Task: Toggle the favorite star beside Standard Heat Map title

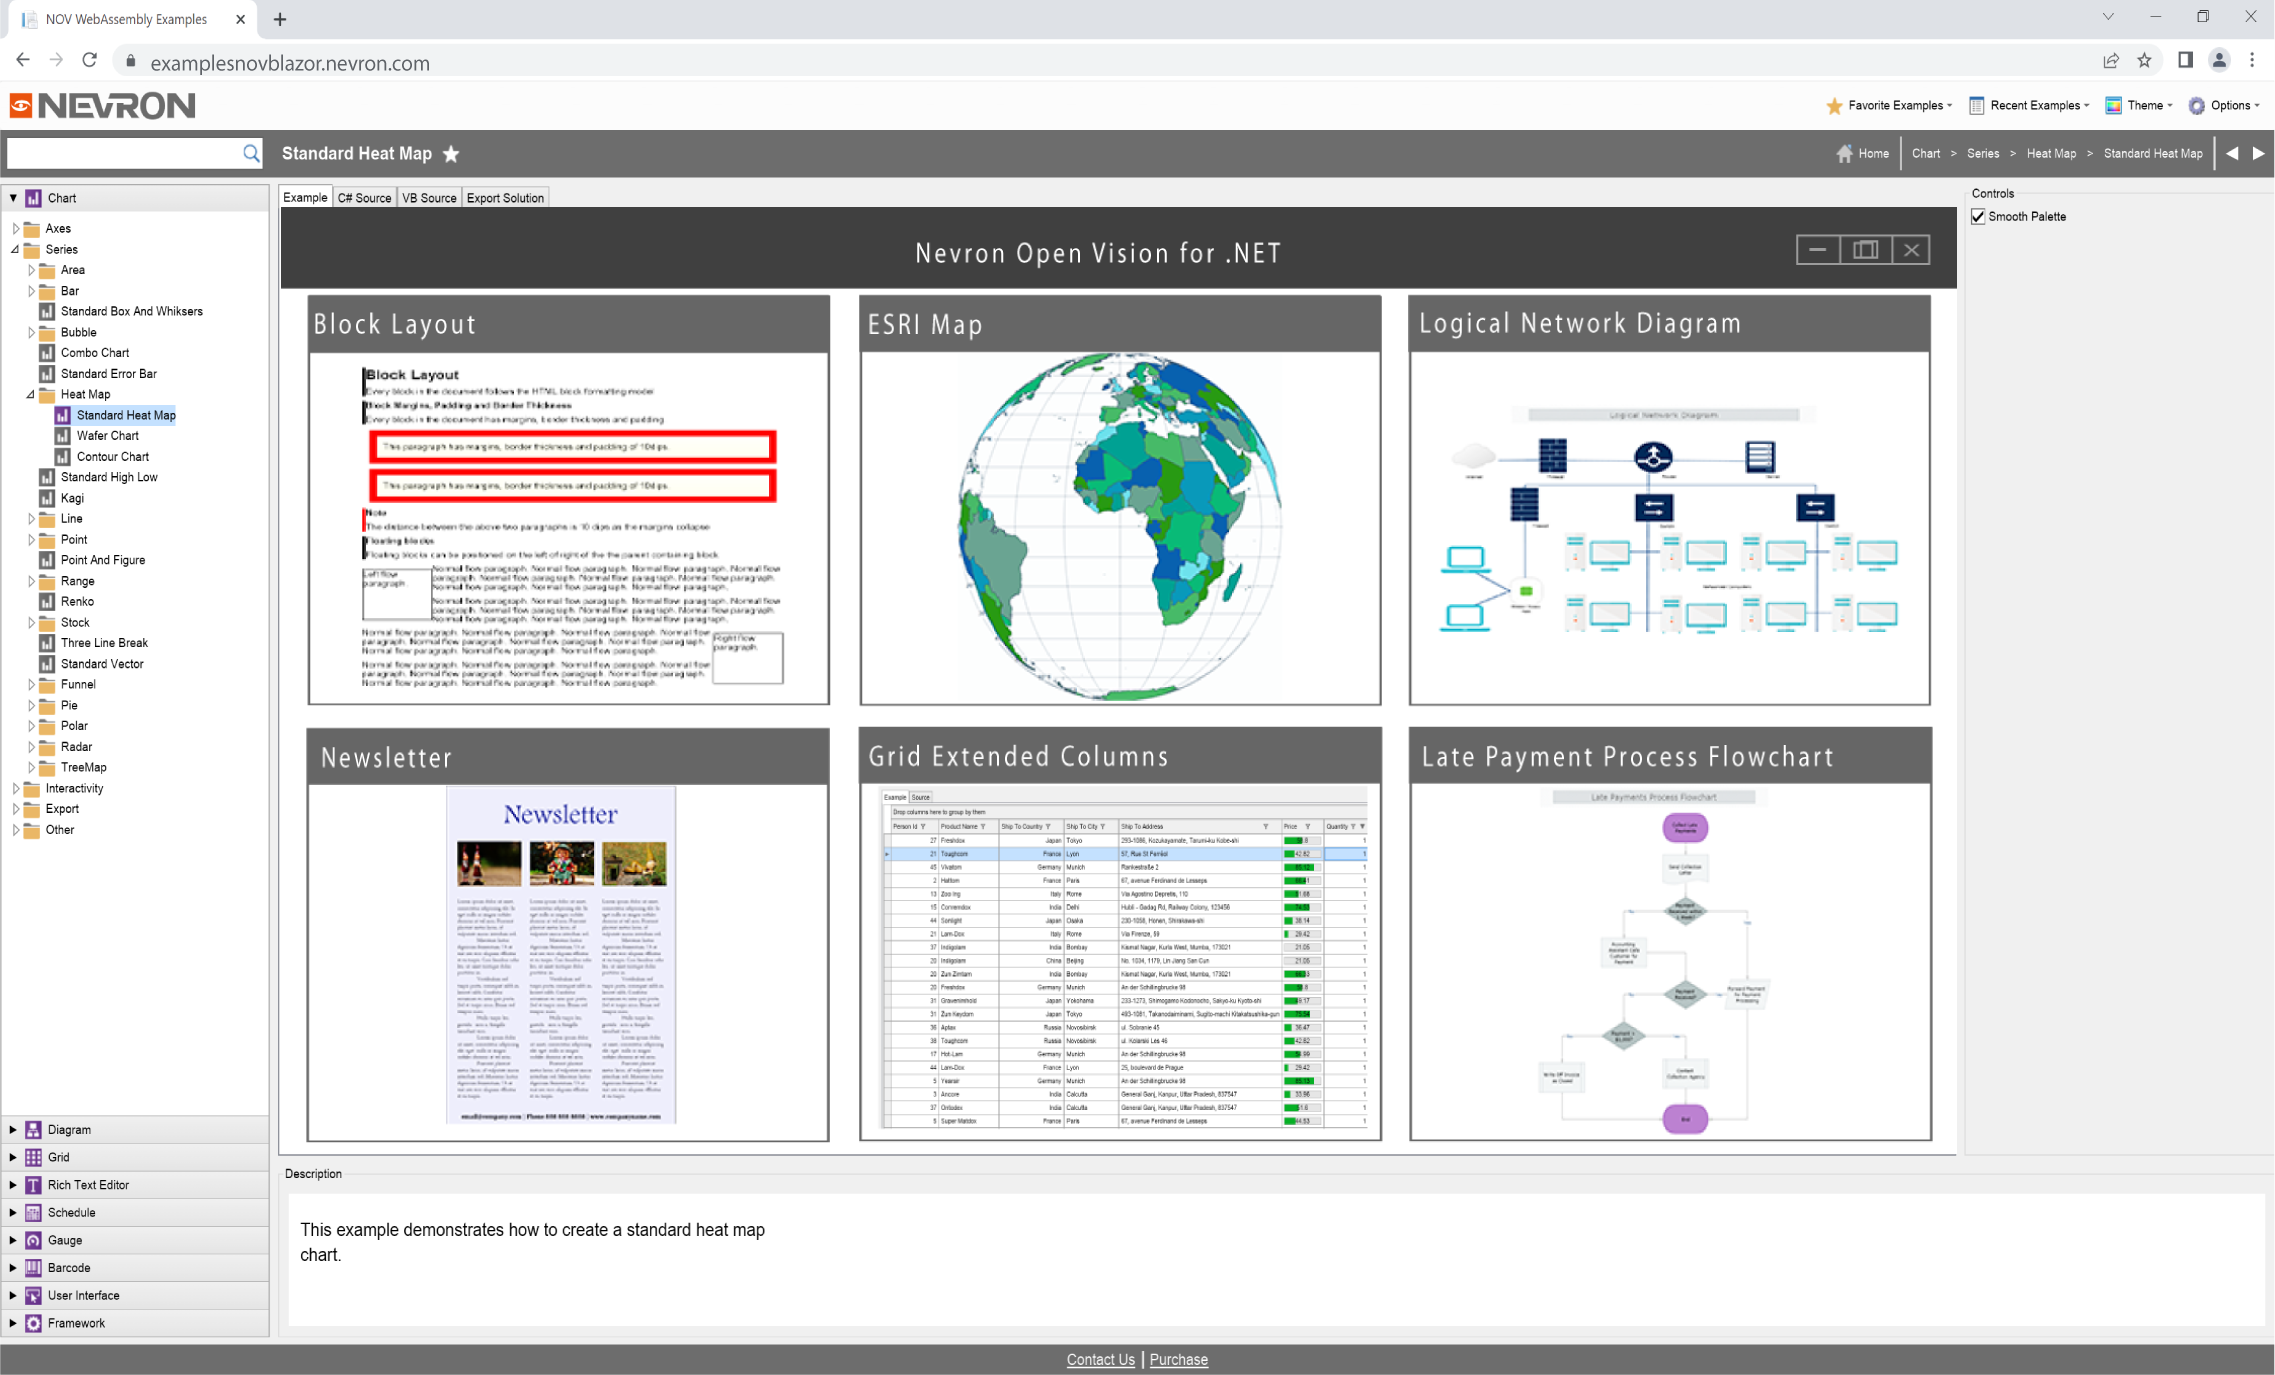Action: coord(450,153)
